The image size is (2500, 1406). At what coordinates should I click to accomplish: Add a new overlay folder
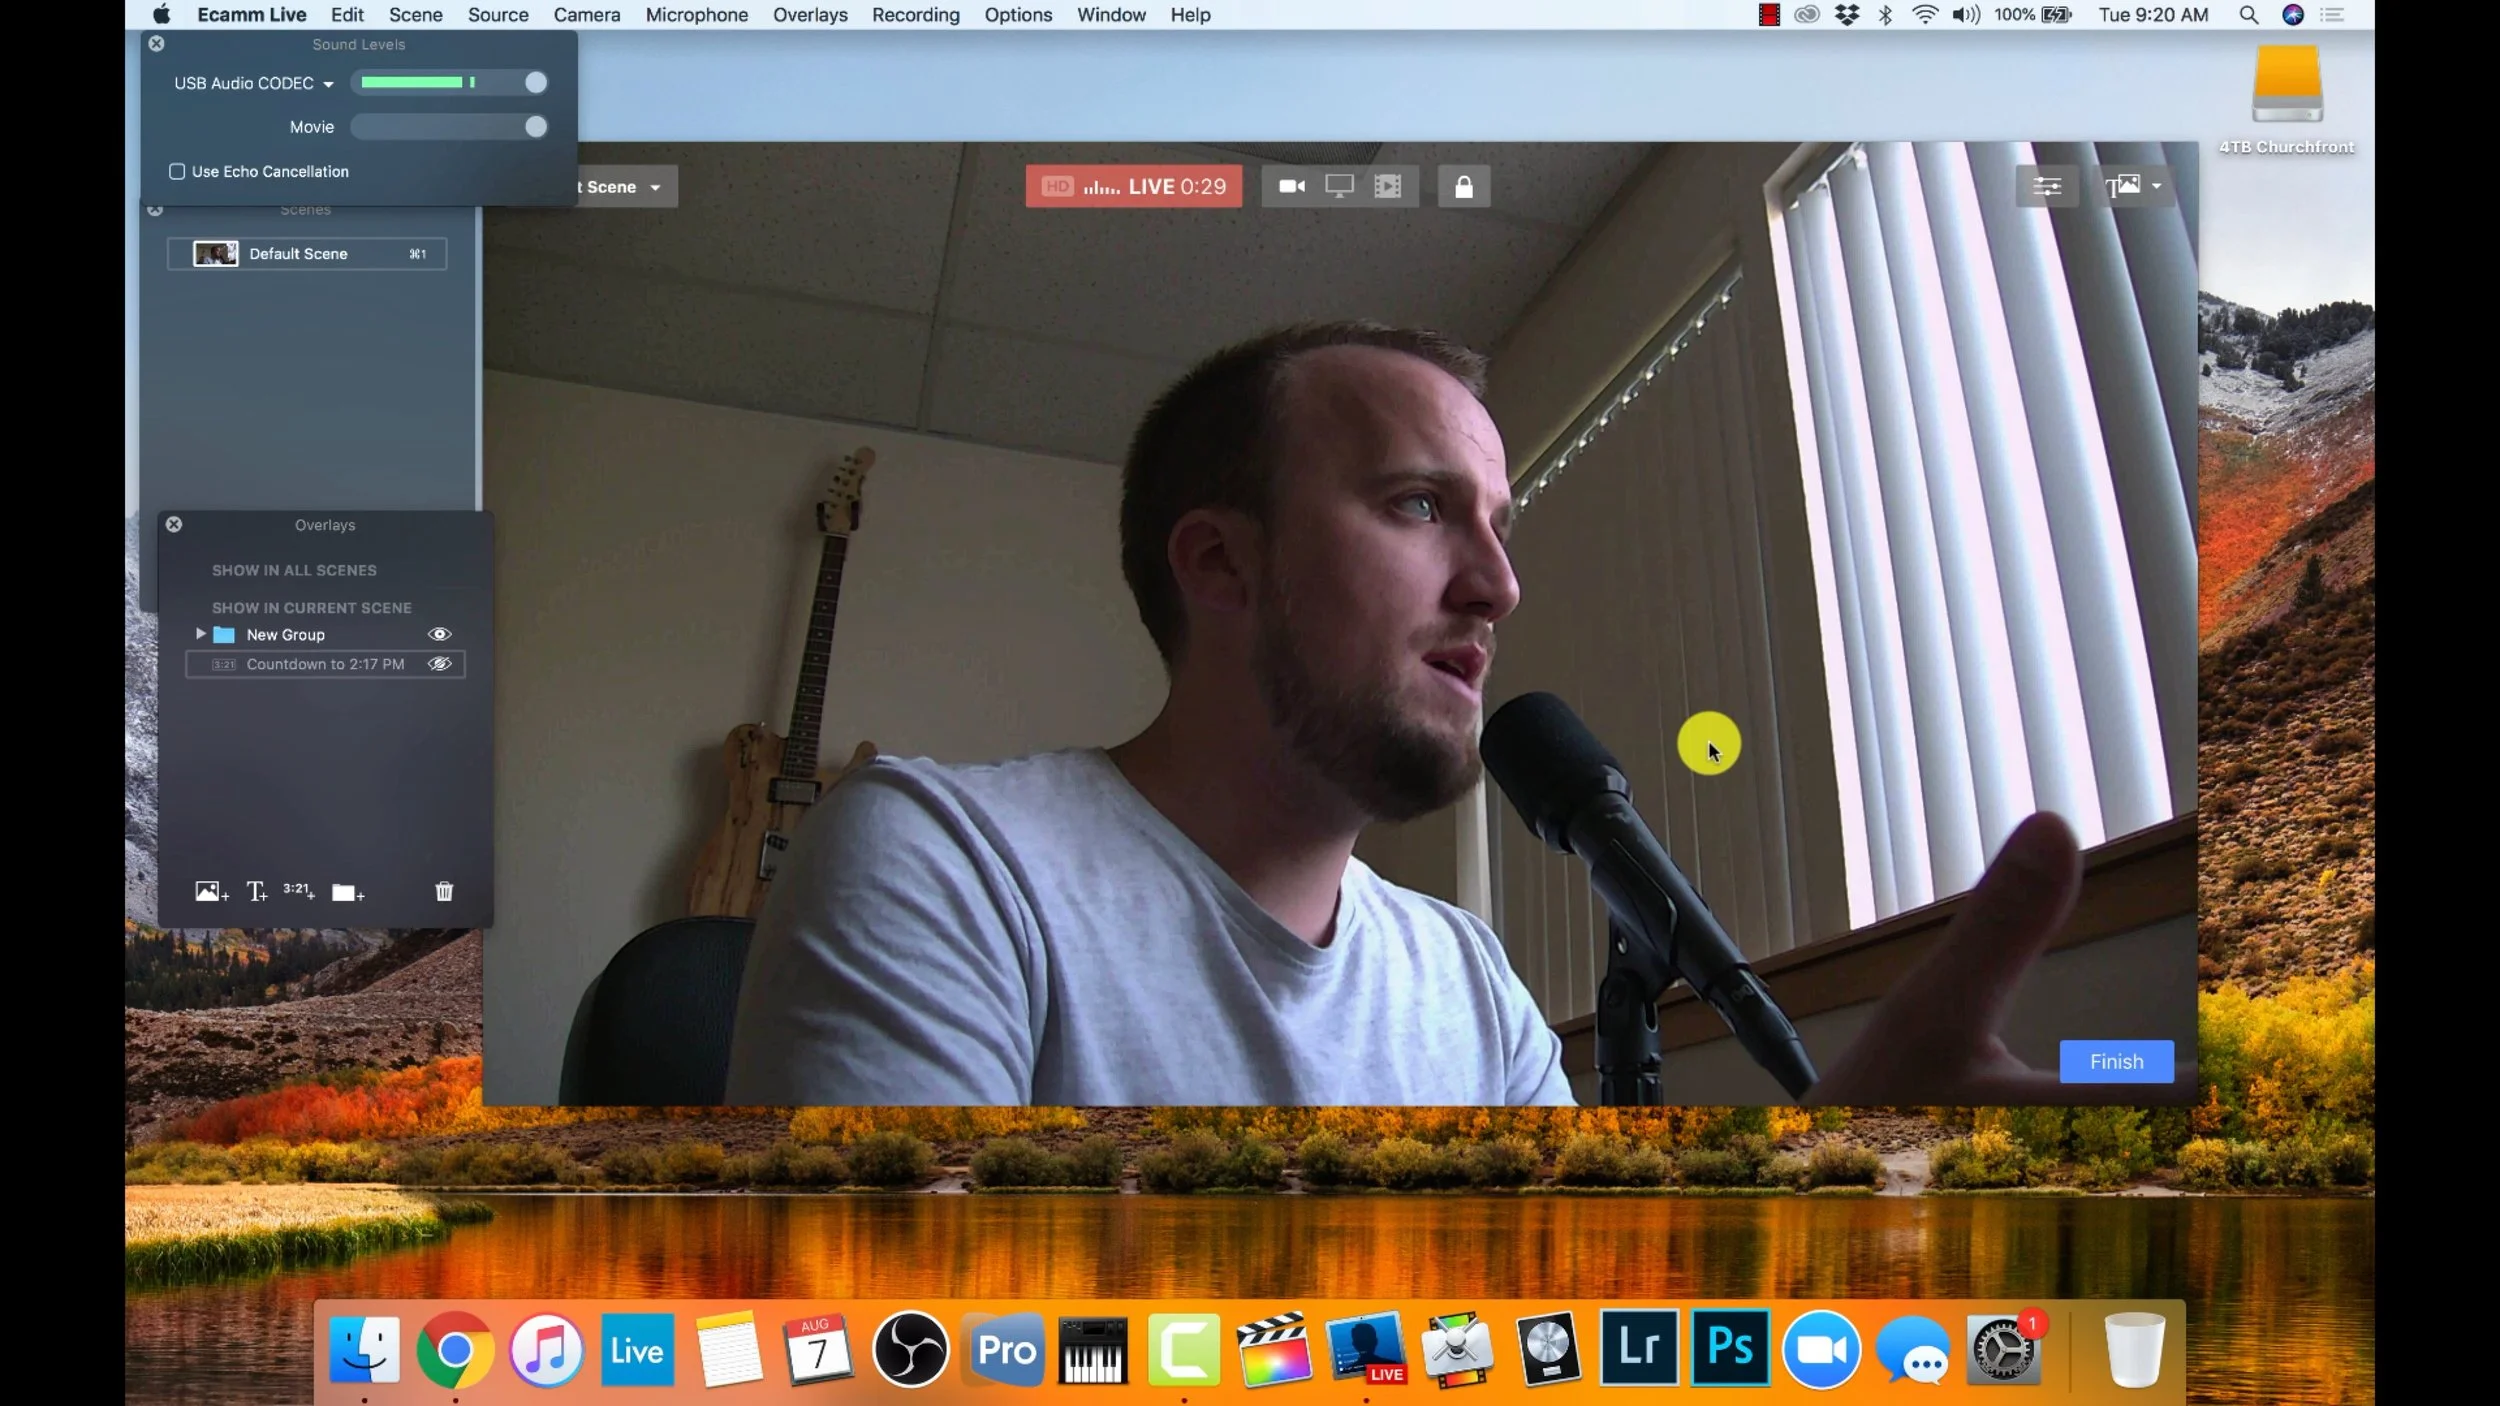coord(347,892)
